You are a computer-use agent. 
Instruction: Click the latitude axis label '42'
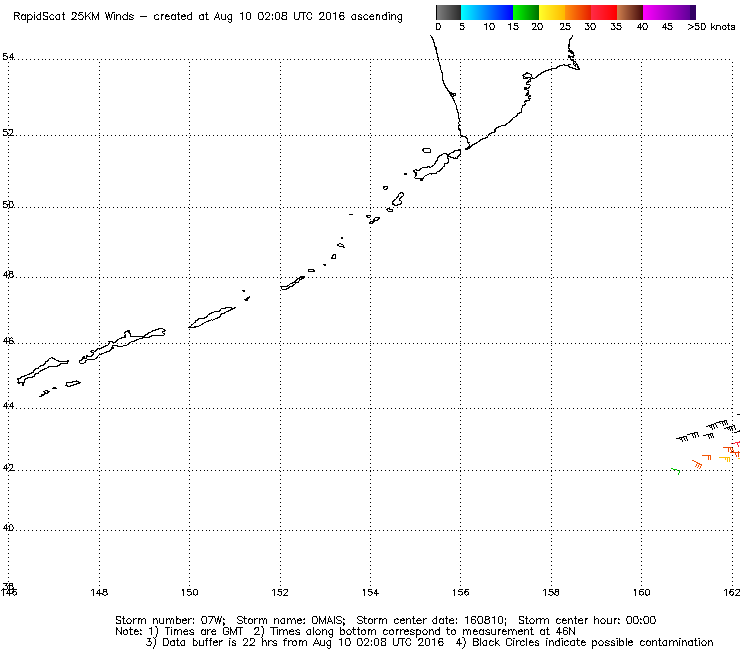(x=8, y=467)
